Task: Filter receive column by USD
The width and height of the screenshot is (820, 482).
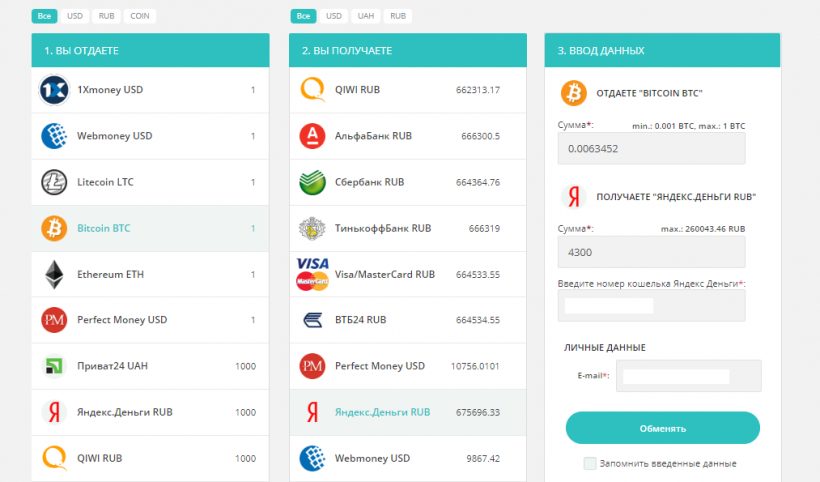Action: [x=334, y=16]
